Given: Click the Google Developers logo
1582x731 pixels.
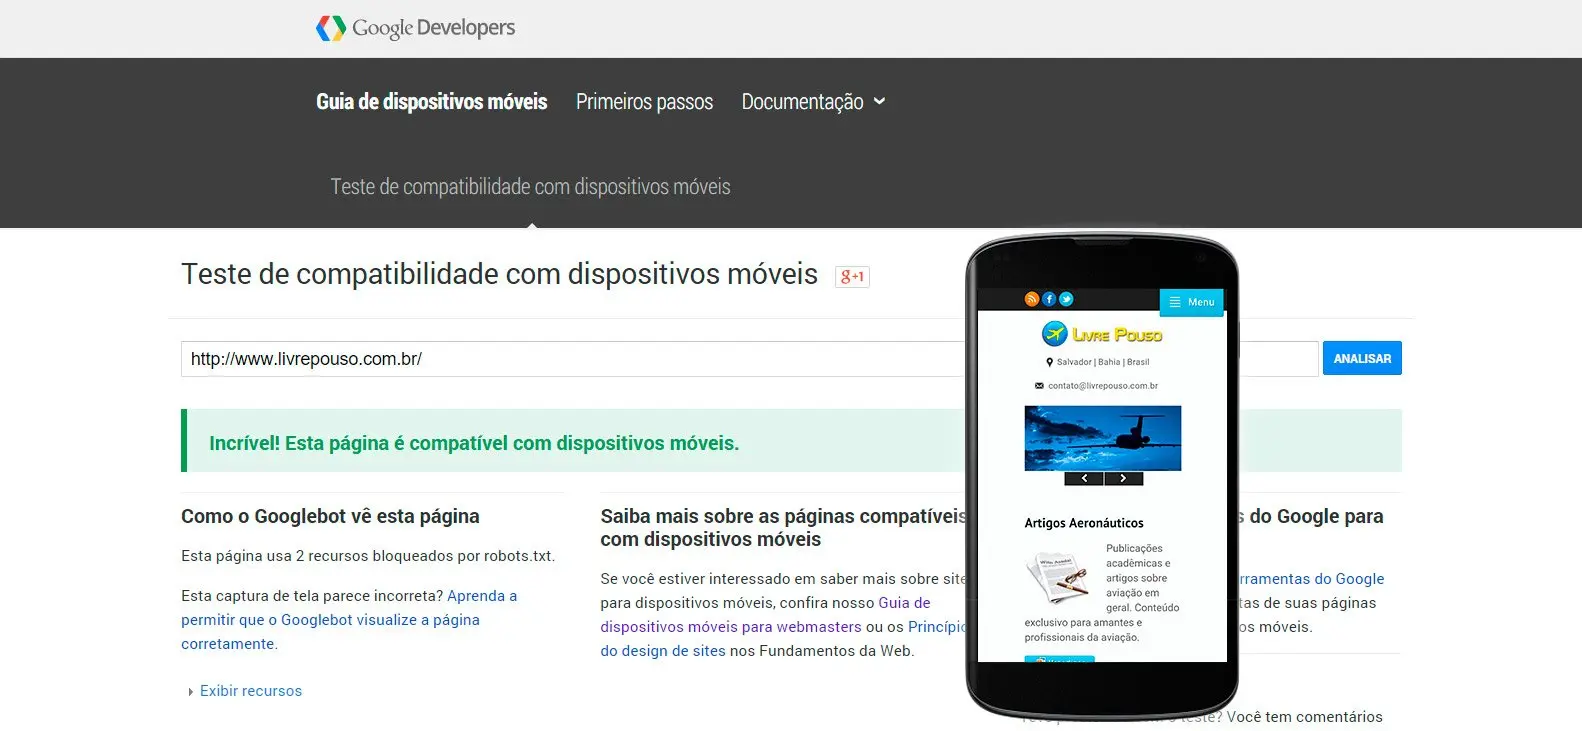Looking at the screenshot, I should [x=415, y=28].
